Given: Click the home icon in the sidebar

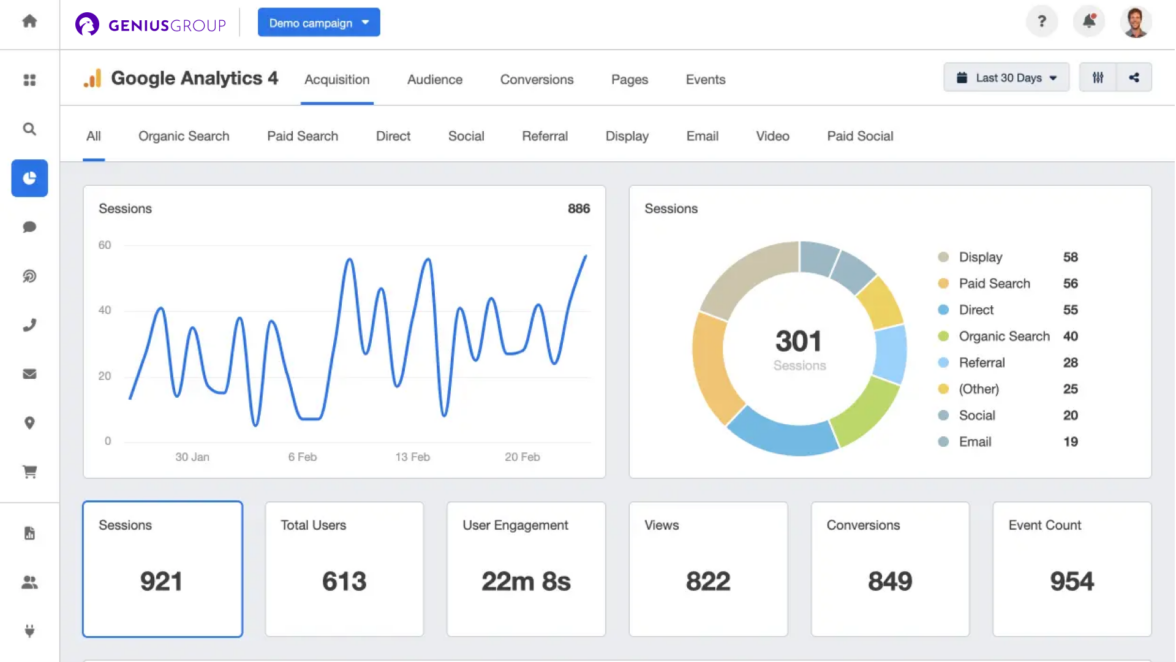Looking at the screenshot, I should 29,21.
